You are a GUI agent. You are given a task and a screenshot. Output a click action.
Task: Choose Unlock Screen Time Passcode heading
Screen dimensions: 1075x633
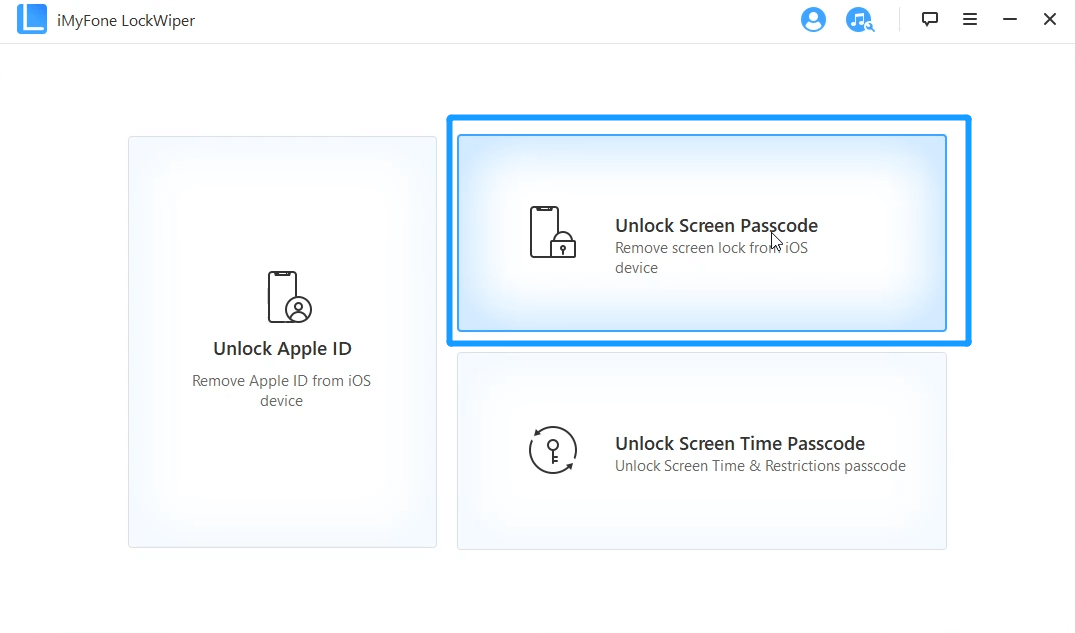pyautogui.click(x=740, y=444)
